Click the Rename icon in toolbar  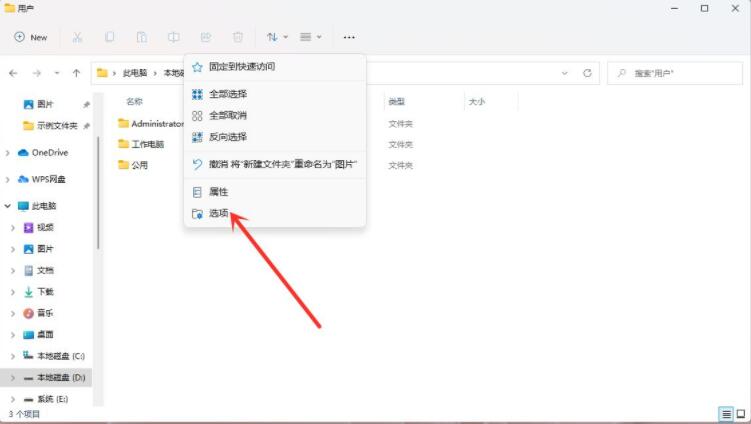click(x=173, y=37)
